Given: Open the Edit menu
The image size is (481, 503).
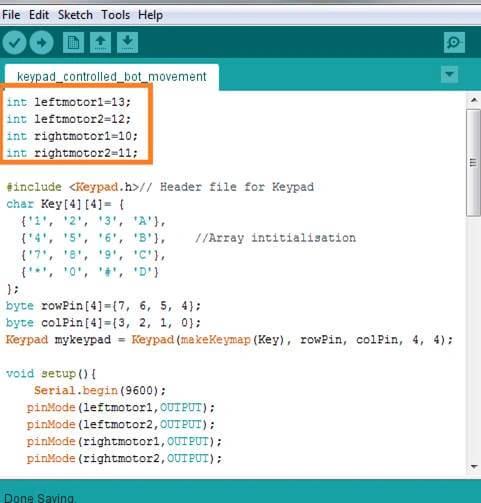Looking at the screenshot, I should pos(39,15).
